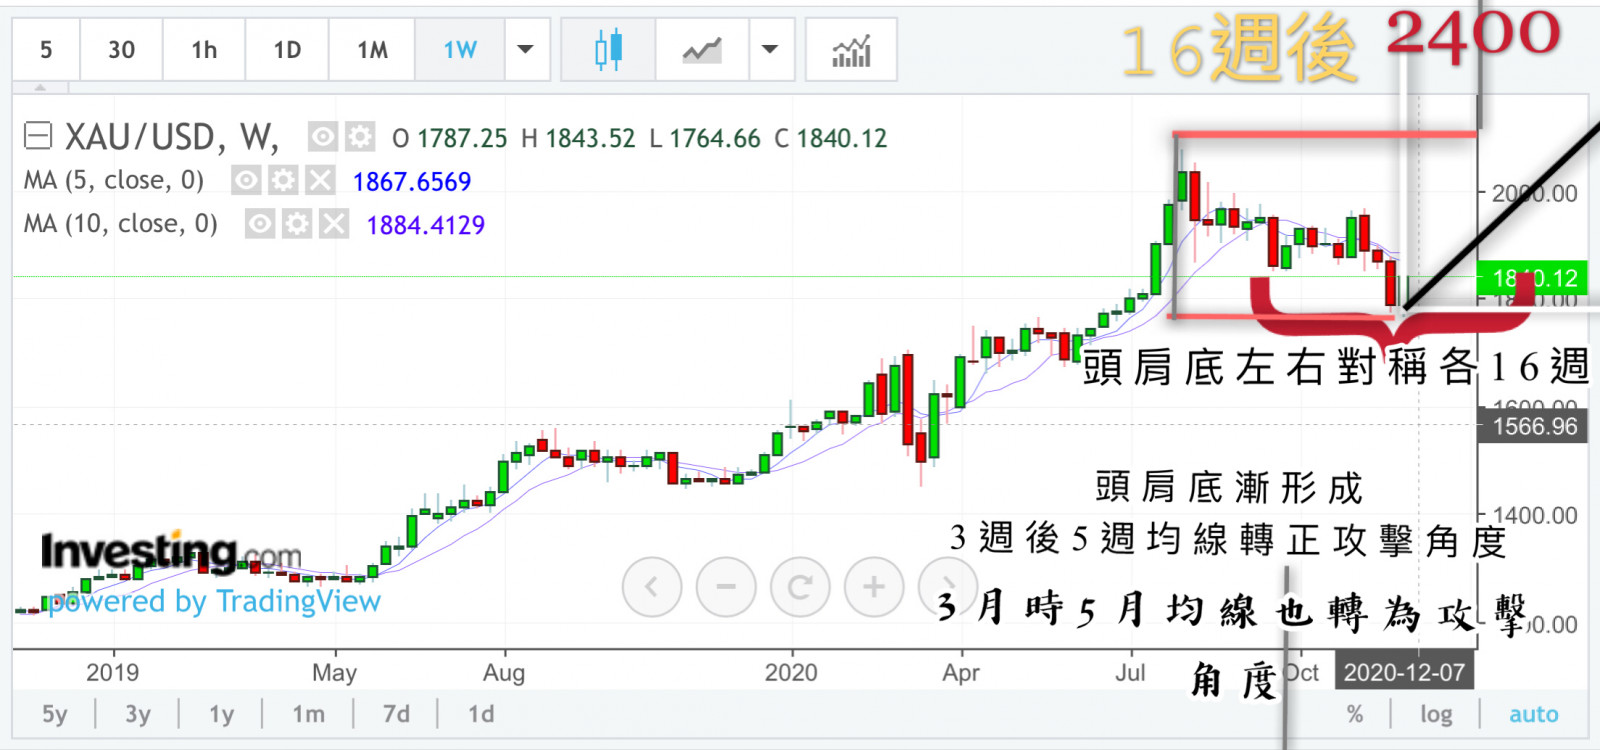Click the zoom in plus button
The height and width of the screenshot is (750, 1600).
pyautogui.click(x=874, y=587)
